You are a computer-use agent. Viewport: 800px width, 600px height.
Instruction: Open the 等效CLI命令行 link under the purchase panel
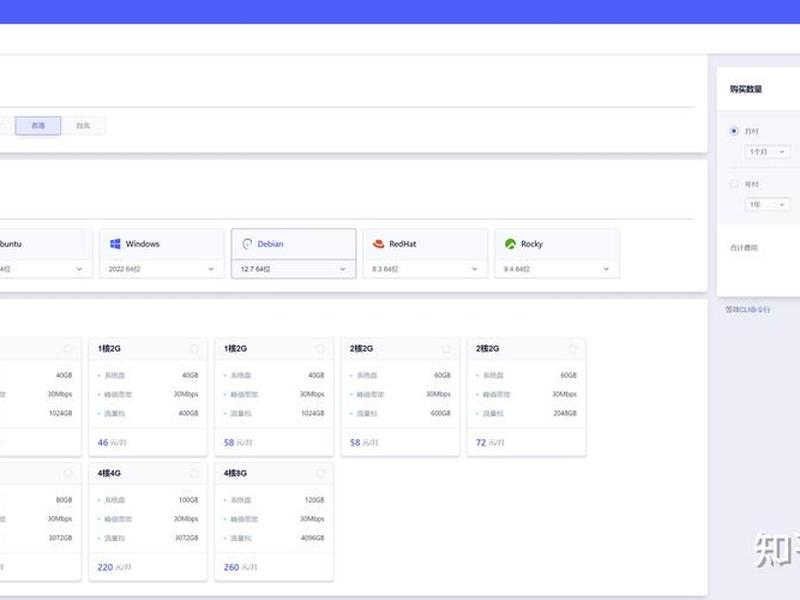tap(747, 310)
